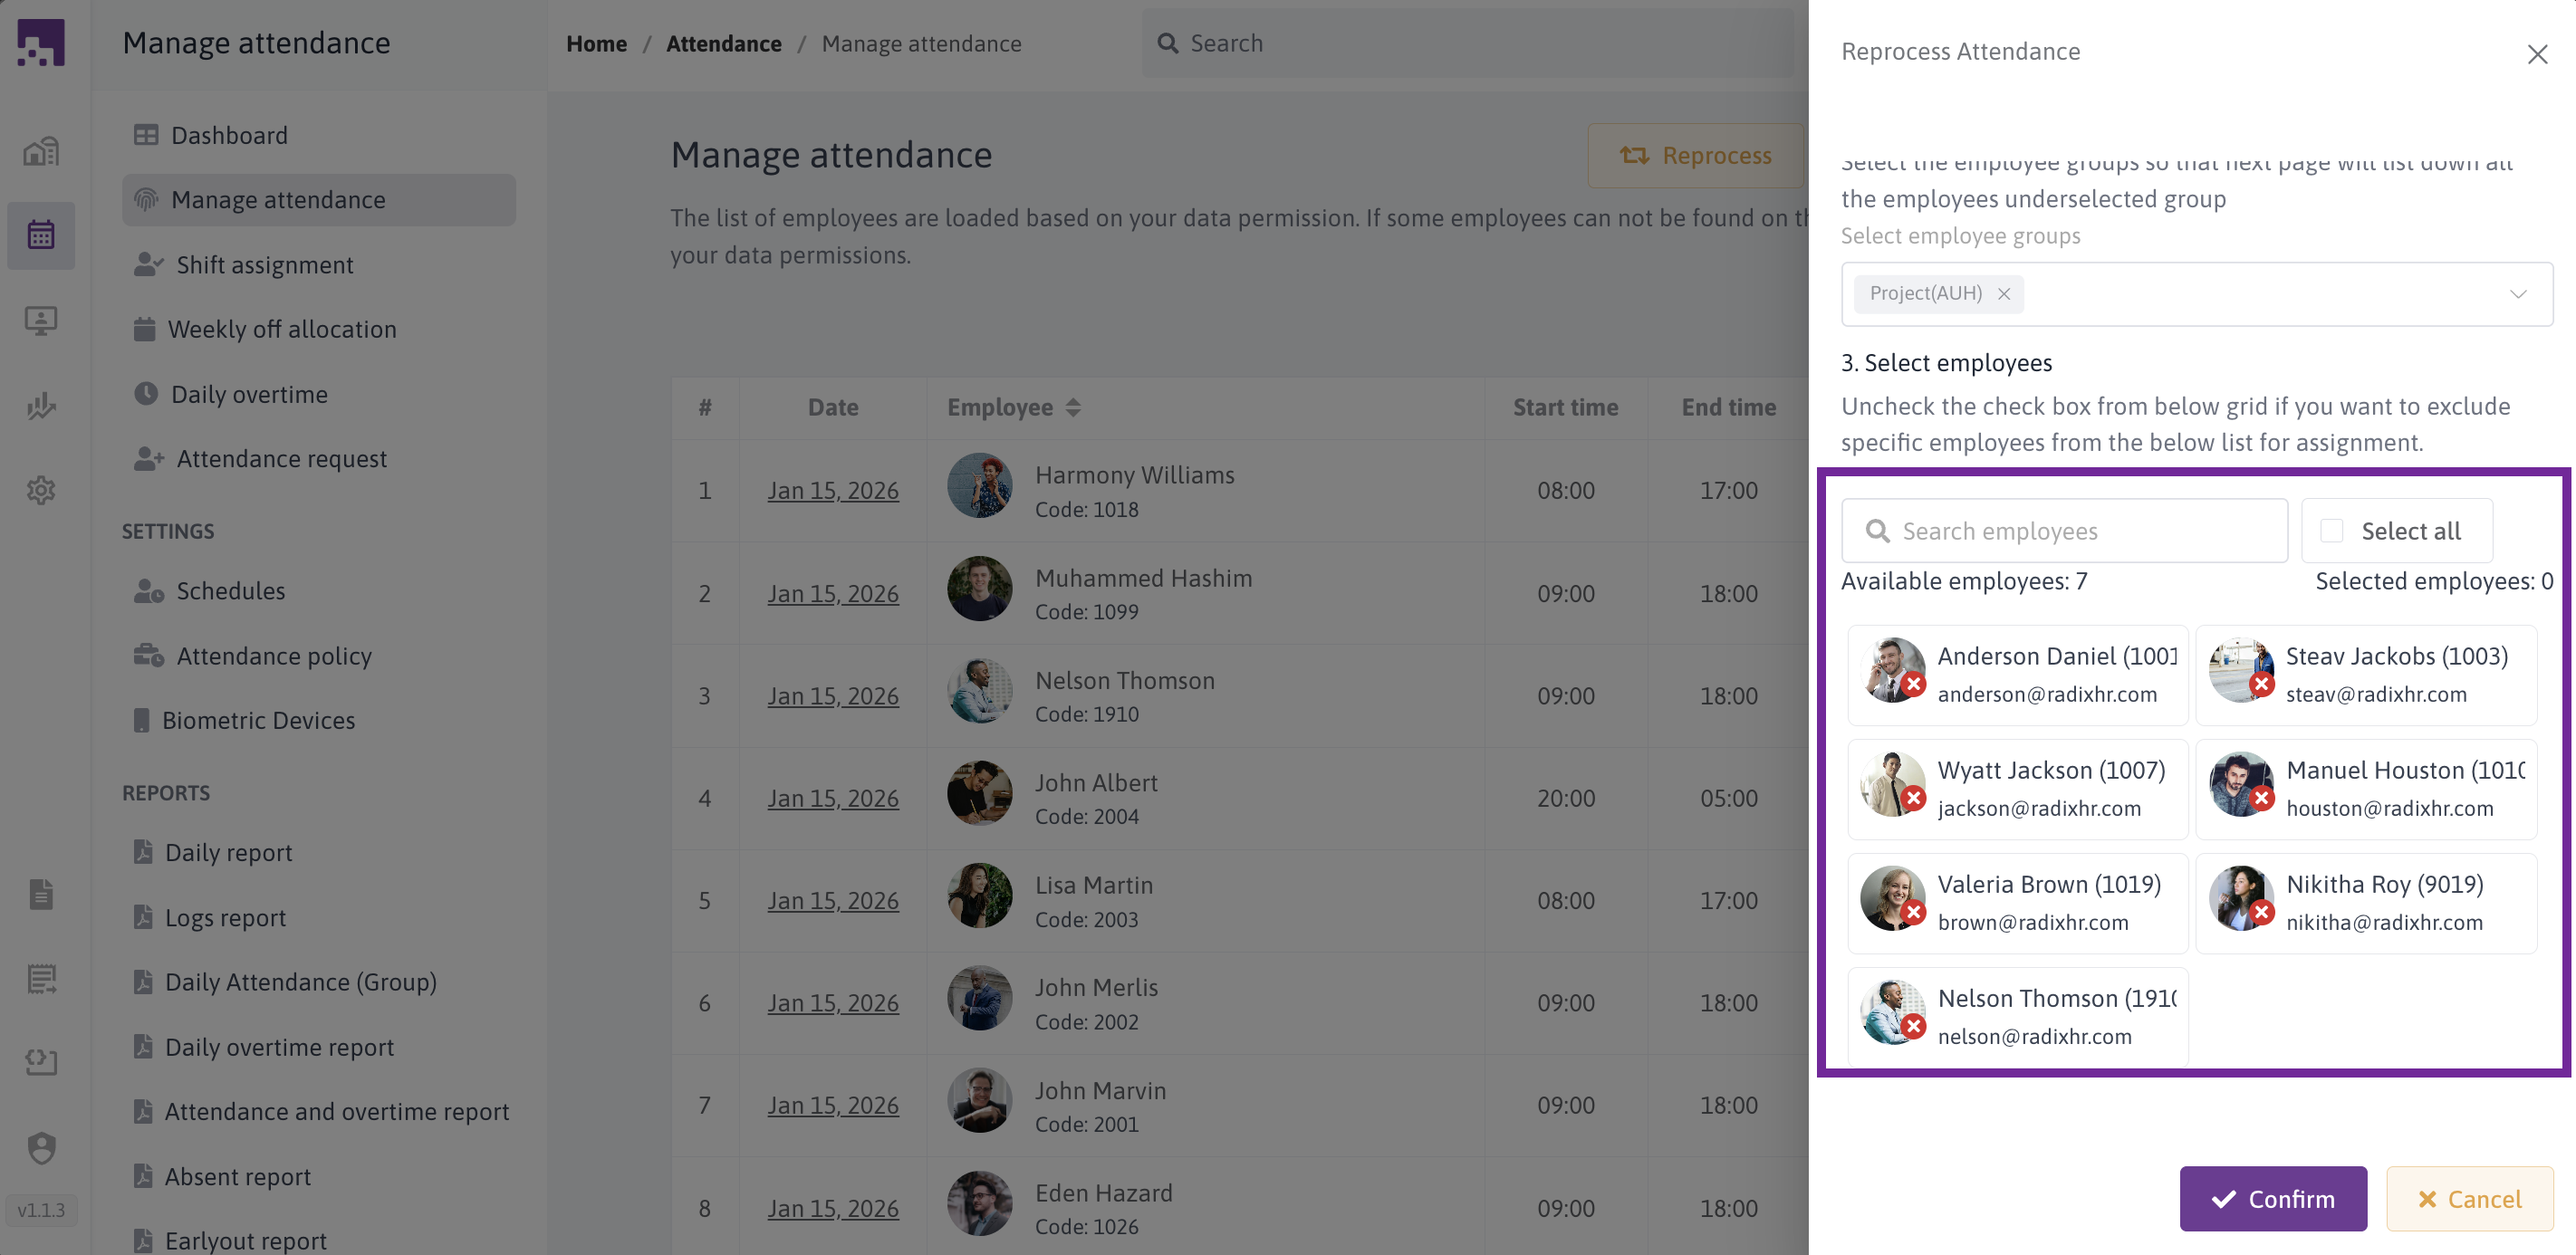The width and height of the screenshot is (2576, 1255).
Task: Select employee Nikitha Roy card
Action: point(2366,903)
